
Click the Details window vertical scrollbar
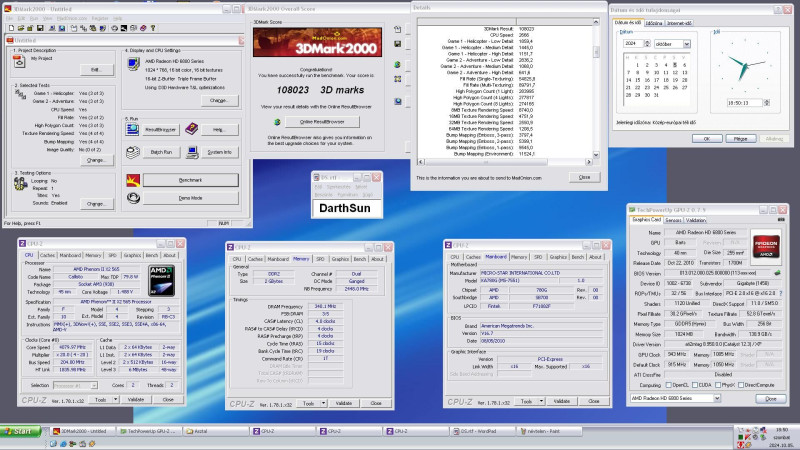tap(596, 89)
